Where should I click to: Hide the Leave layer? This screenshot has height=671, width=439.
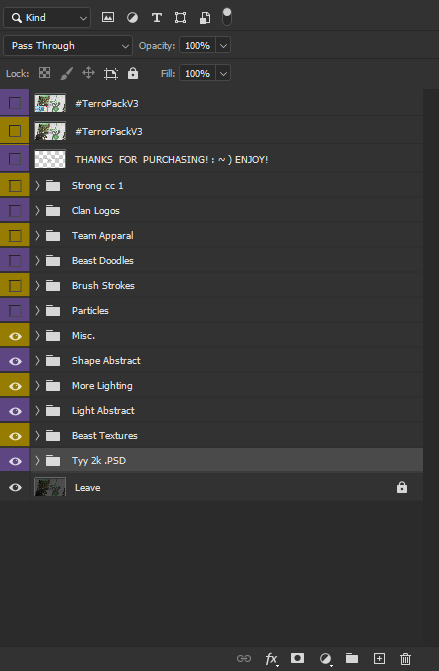(x=15, y=487)
